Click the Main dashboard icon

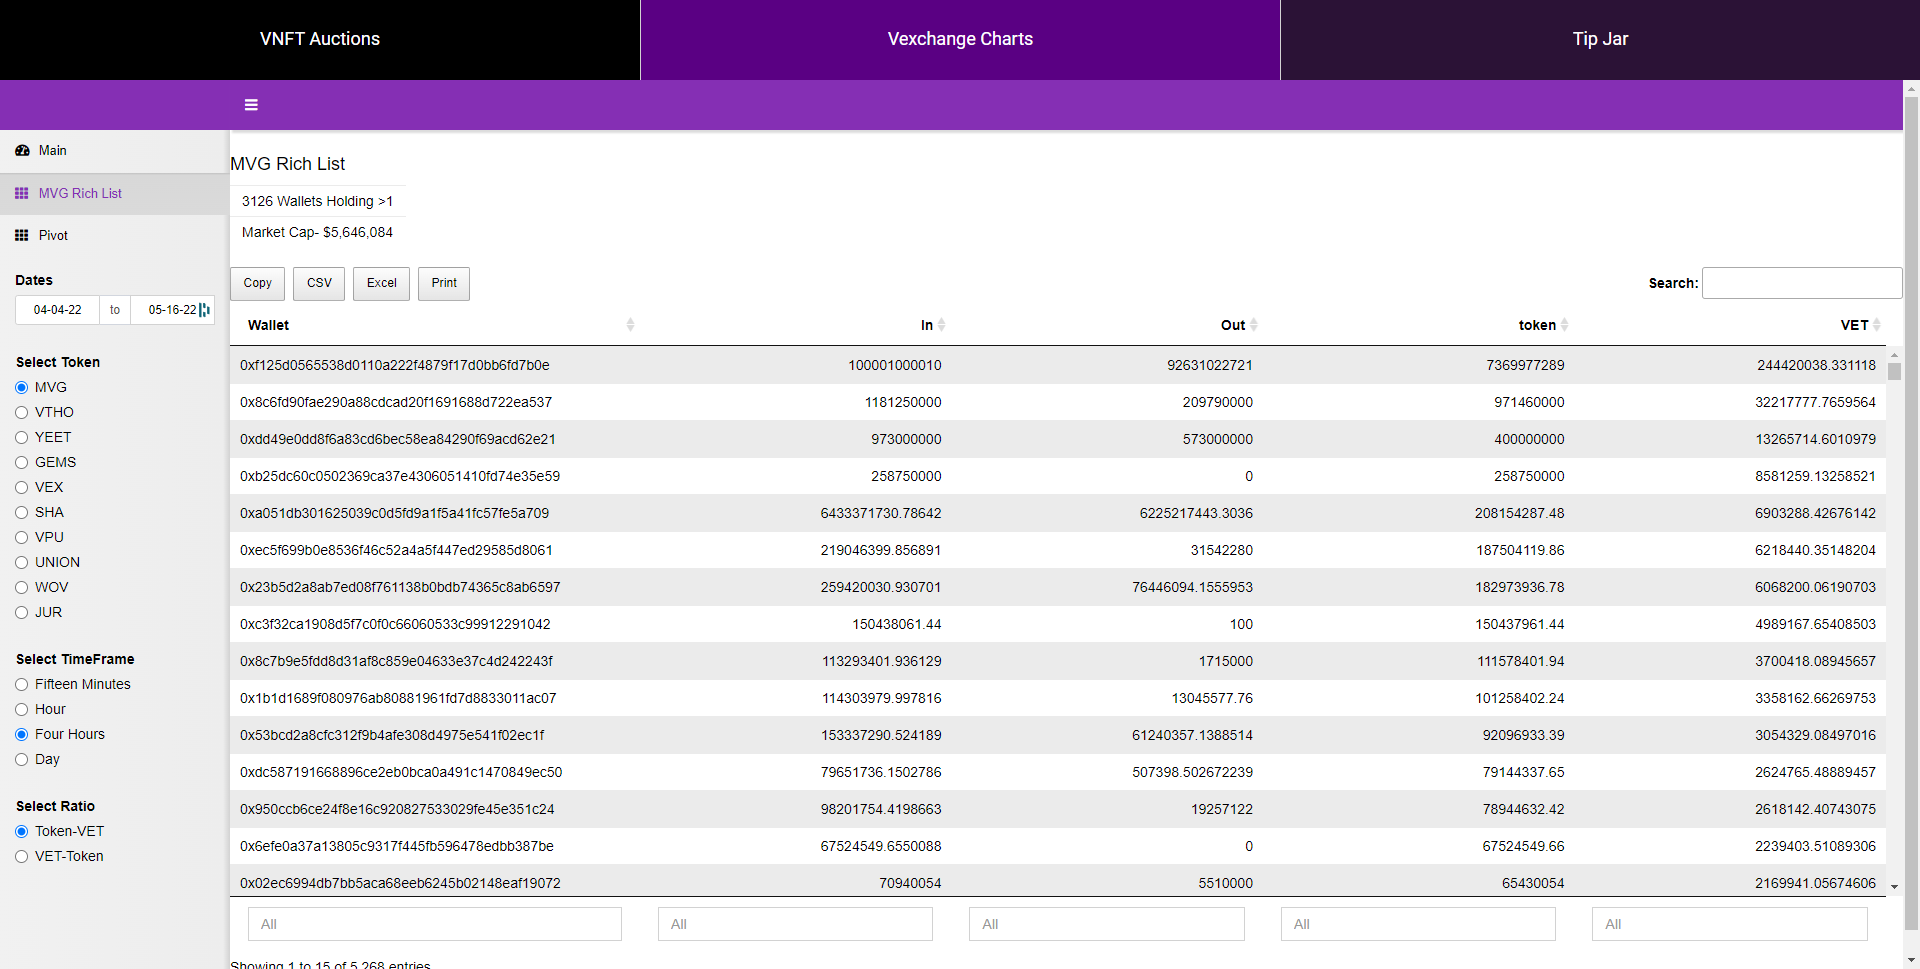click(22, 151)
